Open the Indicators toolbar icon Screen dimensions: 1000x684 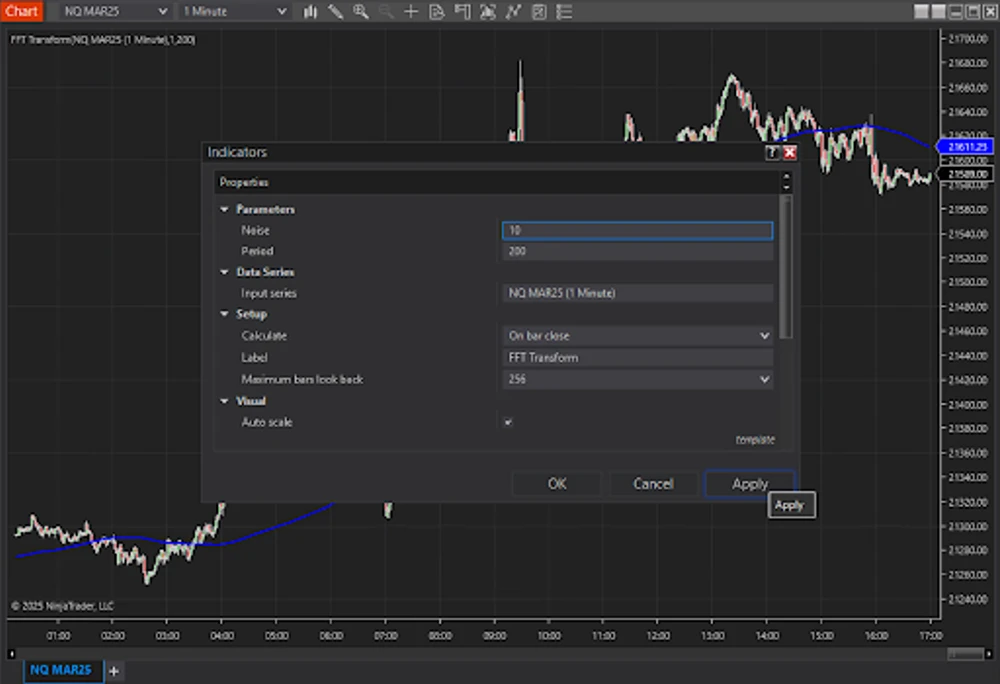tap(513, 11)
